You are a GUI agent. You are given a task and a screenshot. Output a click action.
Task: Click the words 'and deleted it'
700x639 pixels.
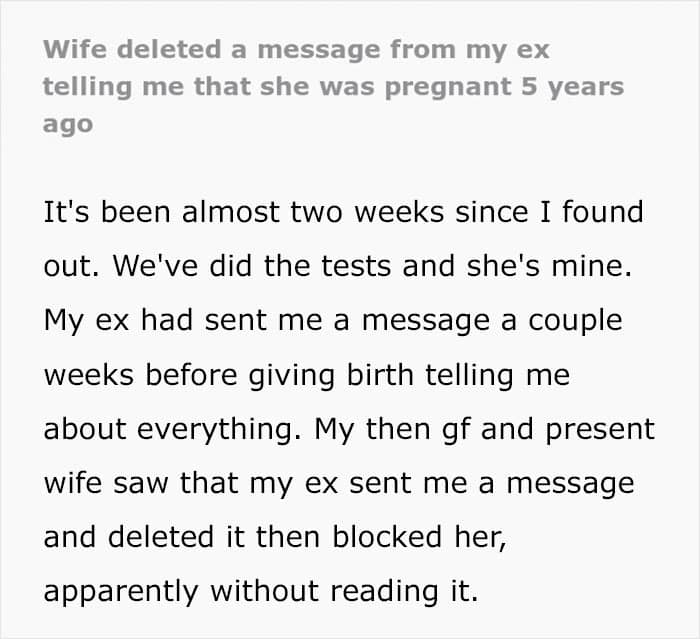coord(144,537)
